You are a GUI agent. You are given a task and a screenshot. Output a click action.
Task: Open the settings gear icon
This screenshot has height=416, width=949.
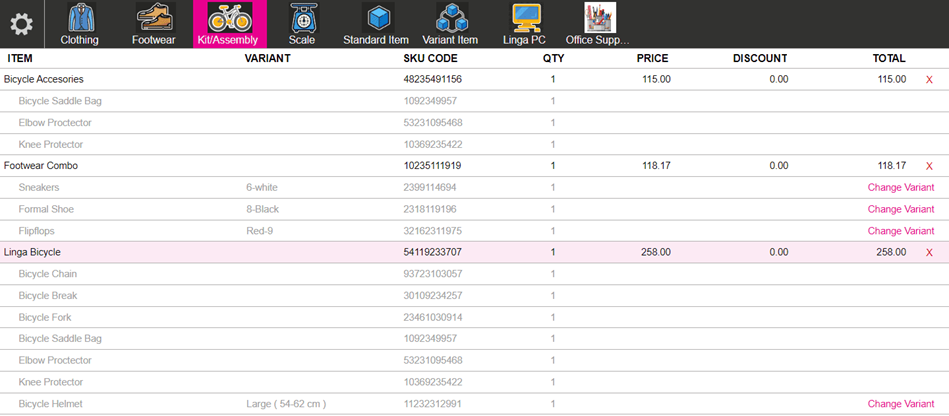click(21, 23)
